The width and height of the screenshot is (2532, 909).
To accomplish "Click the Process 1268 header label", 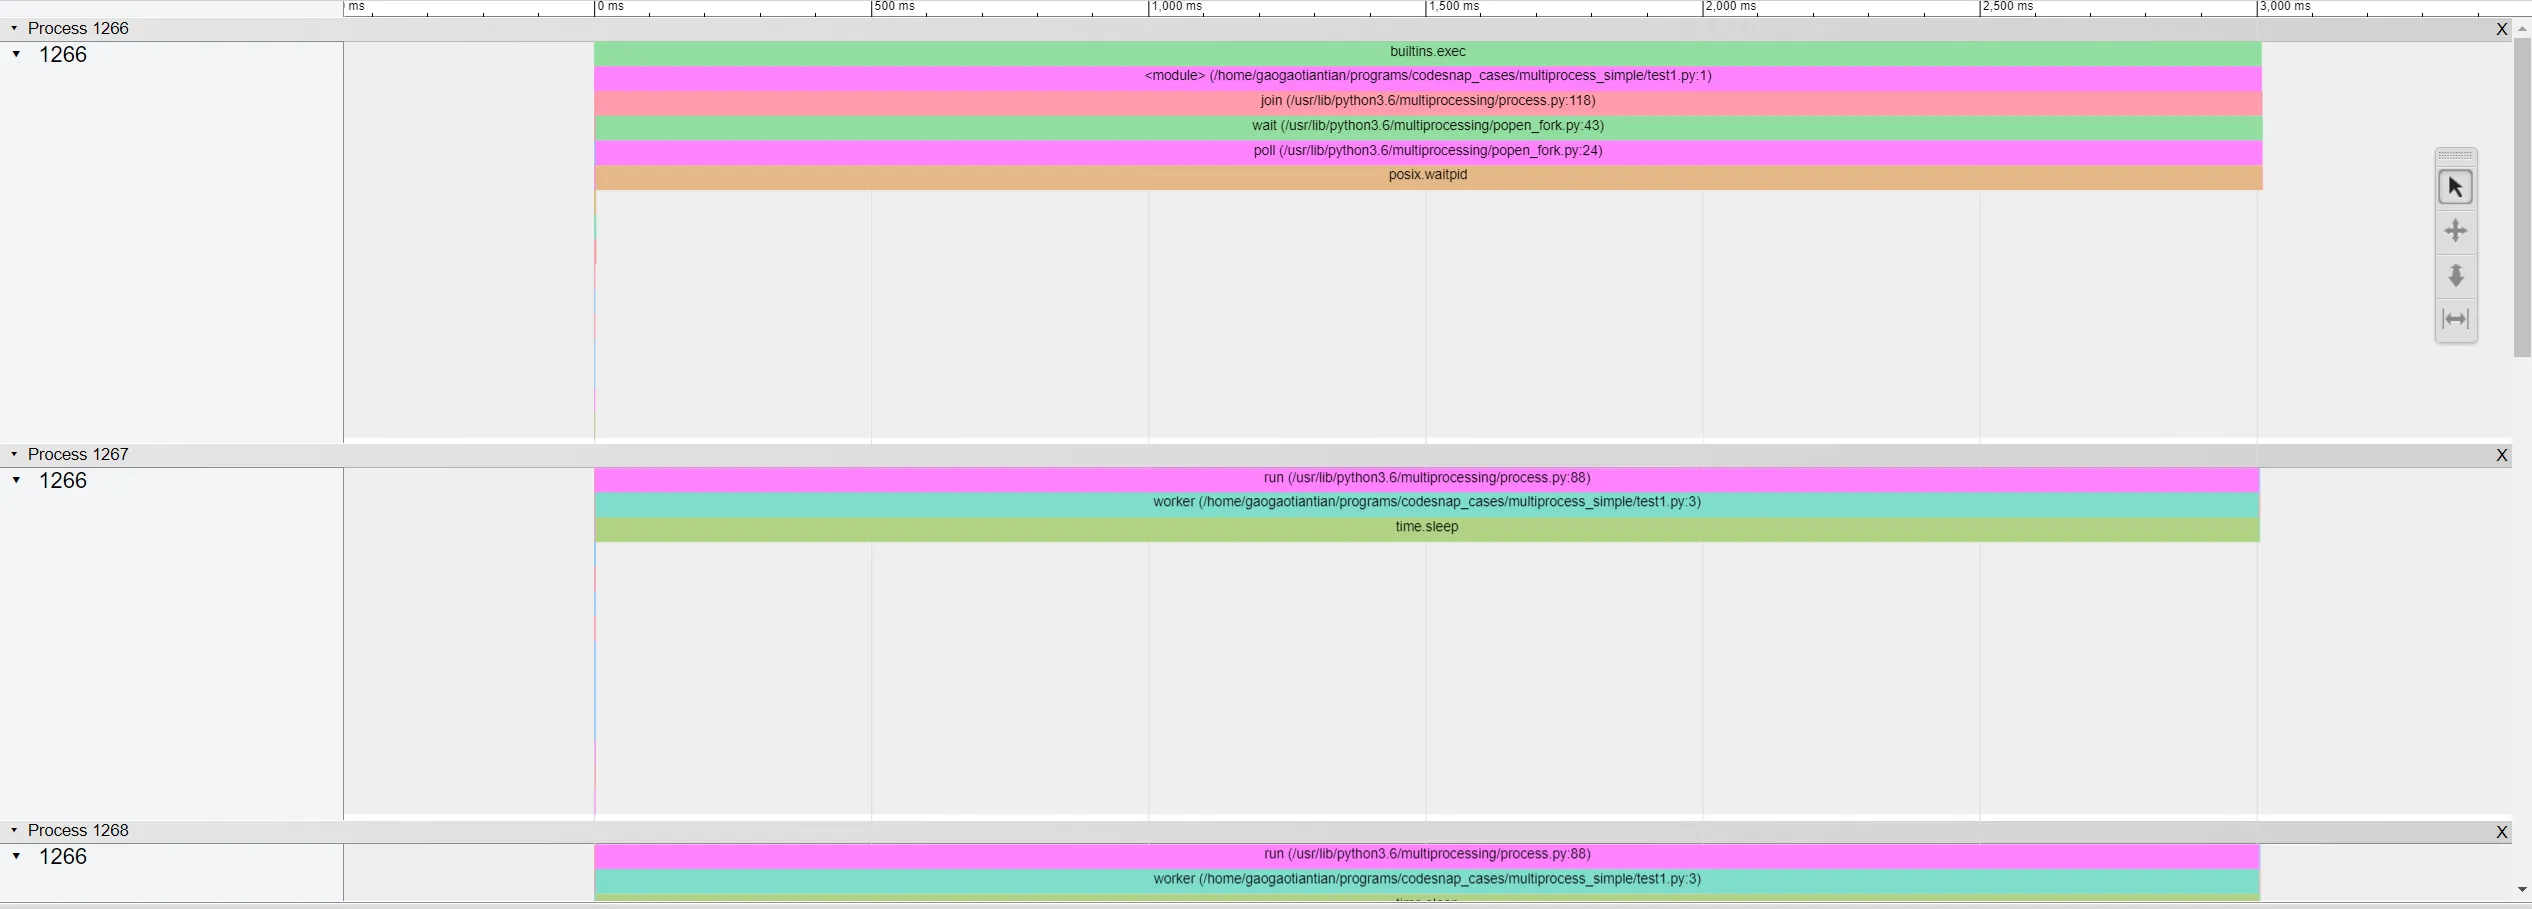I will point(78,830).
